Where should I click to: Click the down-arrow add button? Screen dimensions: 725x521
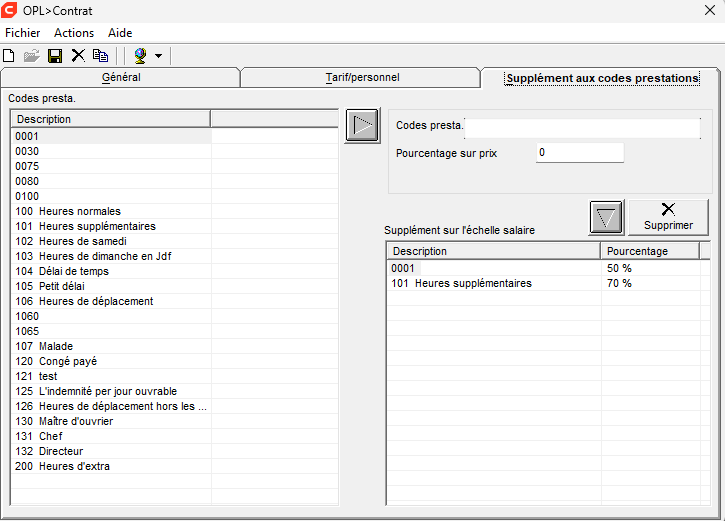(606, 217)
